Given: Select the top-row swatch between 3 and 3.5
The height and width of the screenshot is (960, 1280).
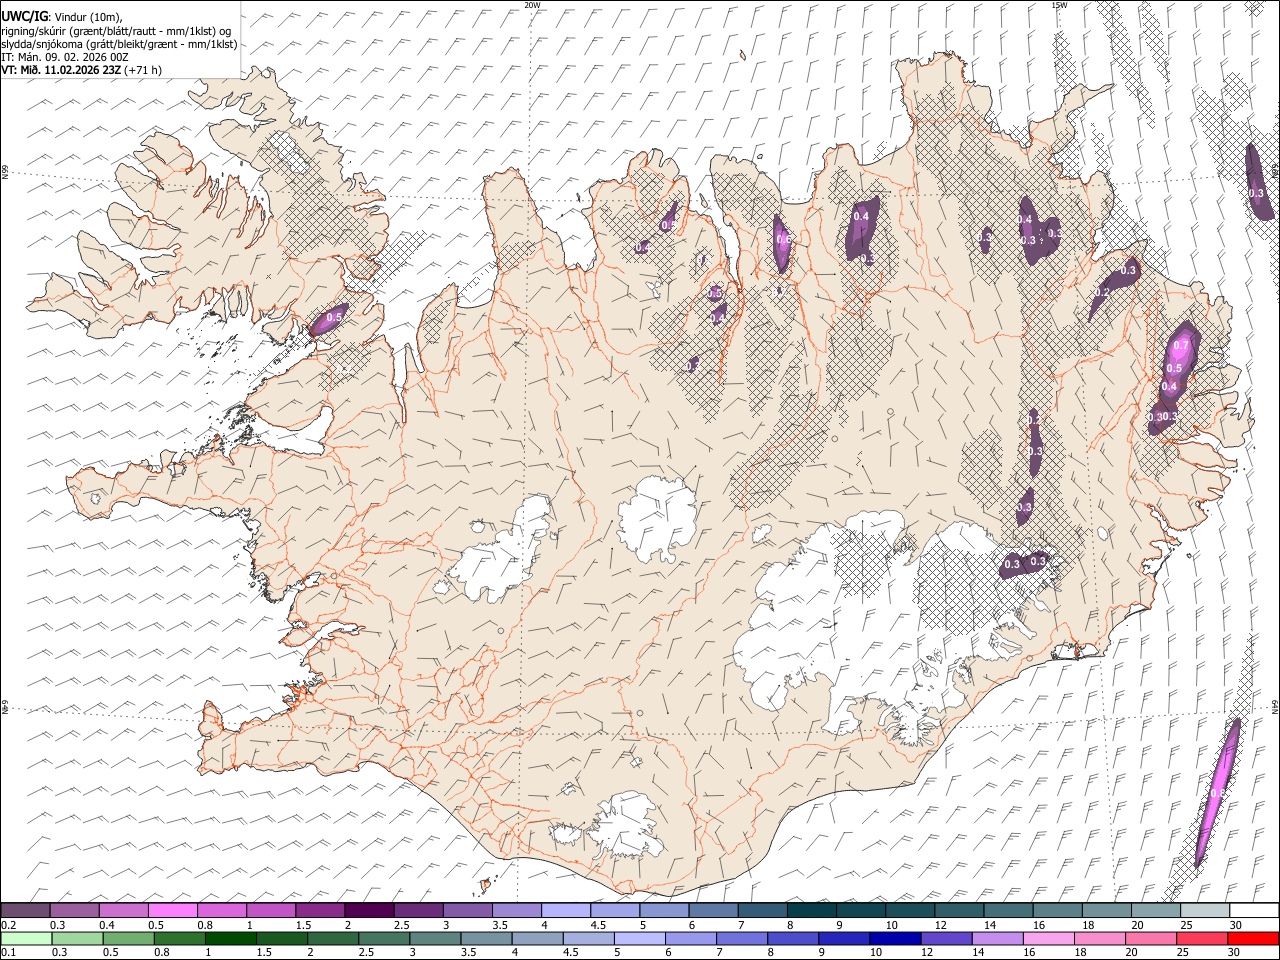Looking at the screenshot, I should tap(467, 911).
